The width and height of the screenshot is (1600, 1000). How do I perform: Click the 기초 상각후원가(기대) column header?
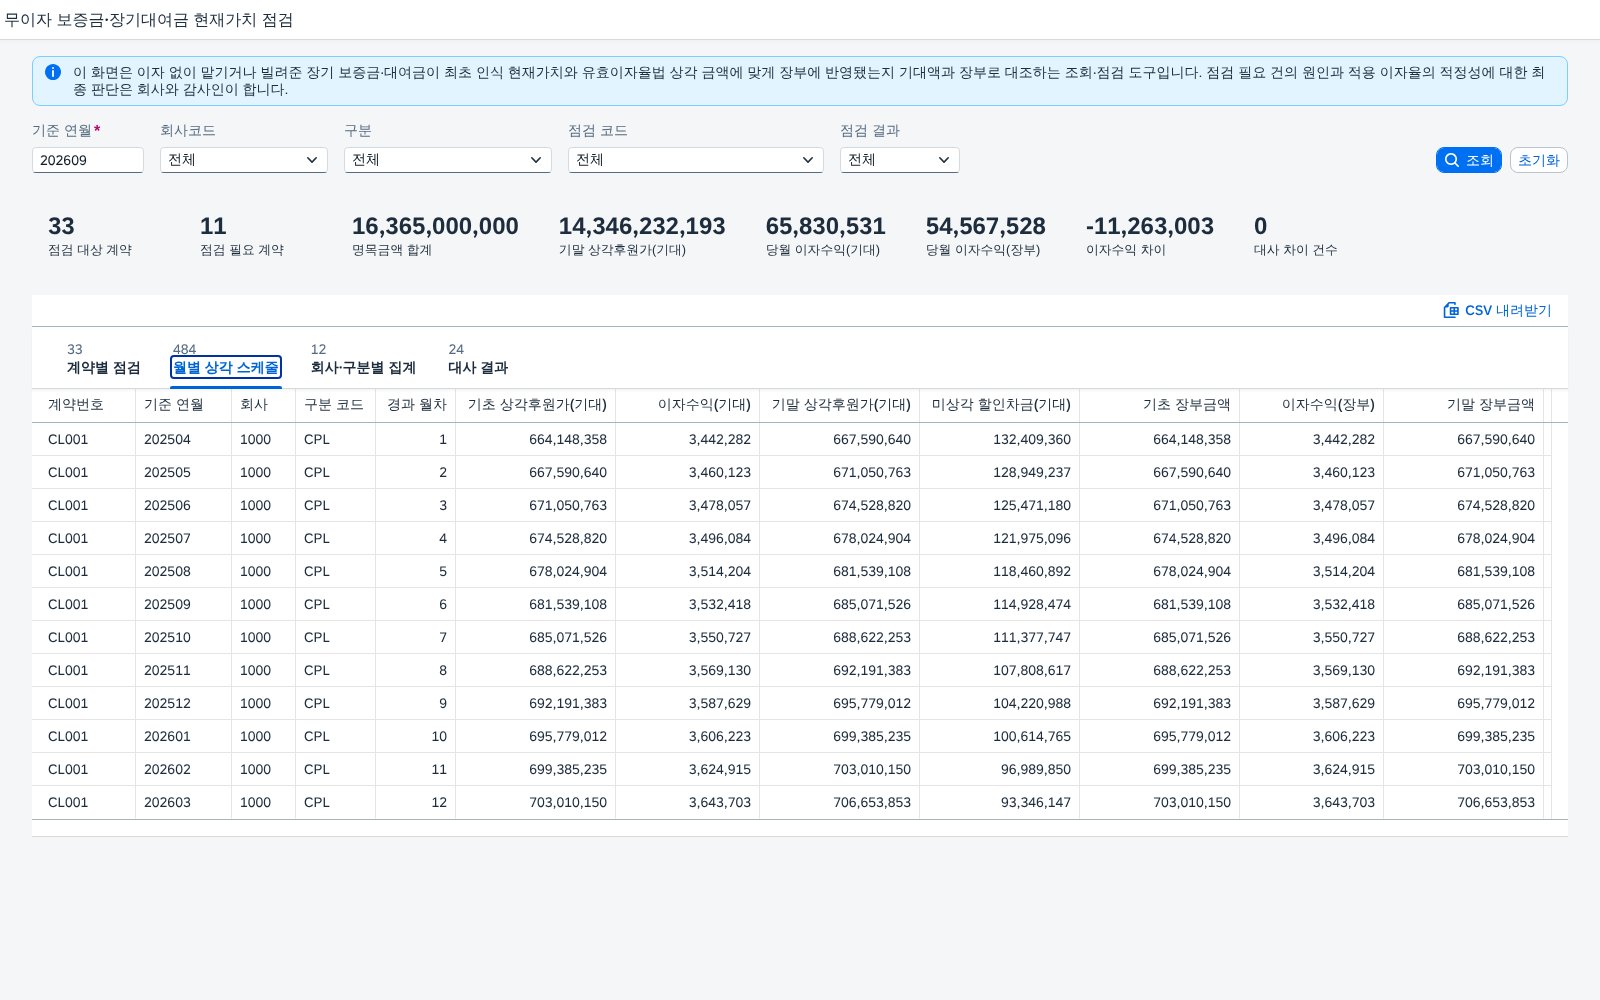click(537, 405)
